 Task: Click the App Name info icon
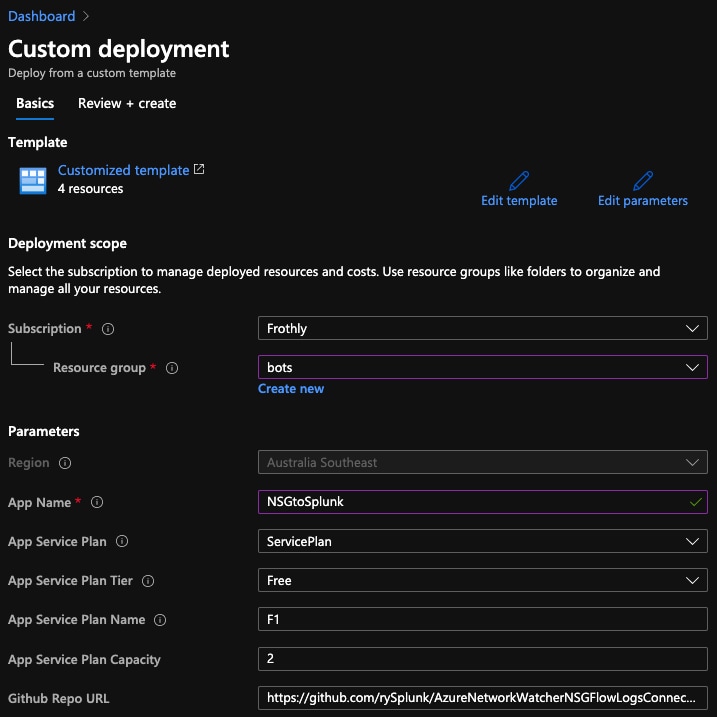97,503
